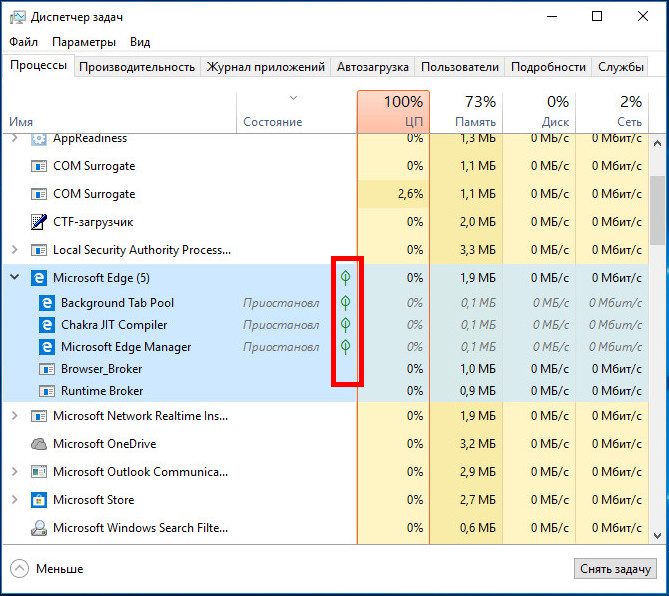Switch to the Автозагрузка tab

[x=373, y=67]
